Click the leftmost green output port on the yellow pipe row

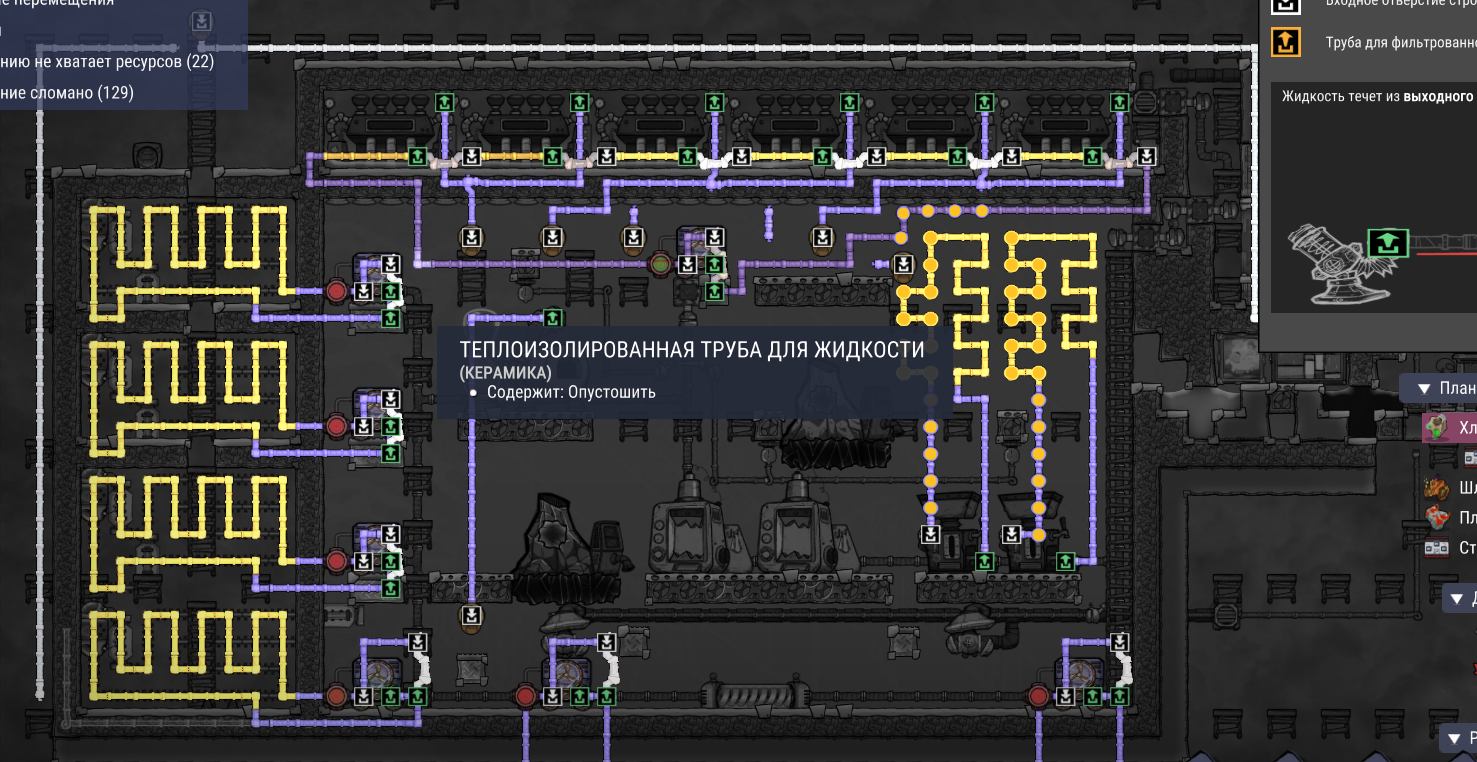pos(417,157)
